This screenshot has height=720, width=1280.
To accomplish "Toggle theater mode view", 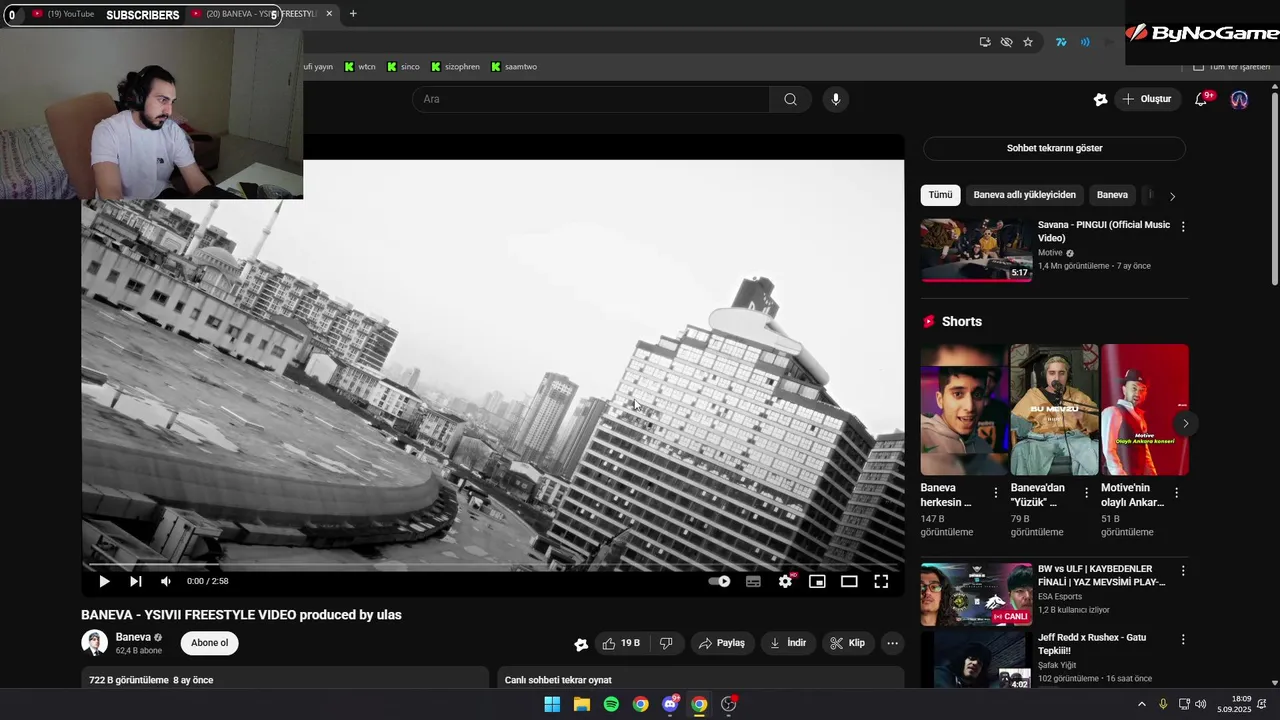I will coord(849,581).
